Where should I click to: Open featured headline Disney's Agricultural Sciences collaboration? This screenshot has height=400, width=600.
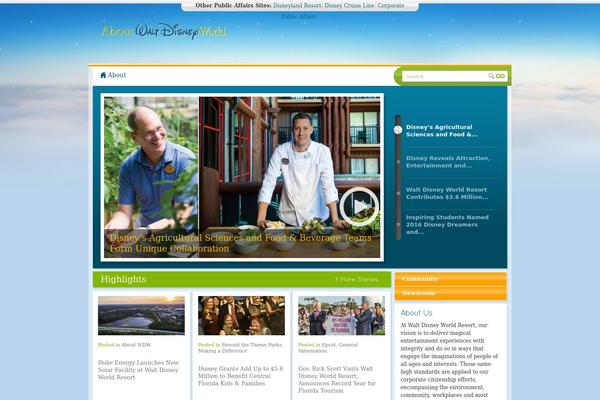(240, 243)
